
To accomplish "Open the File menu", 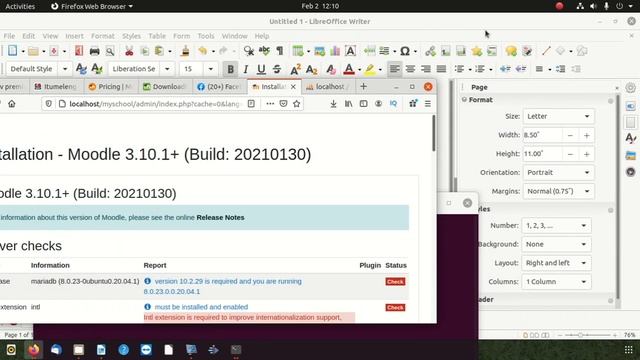I will point(9,36).
